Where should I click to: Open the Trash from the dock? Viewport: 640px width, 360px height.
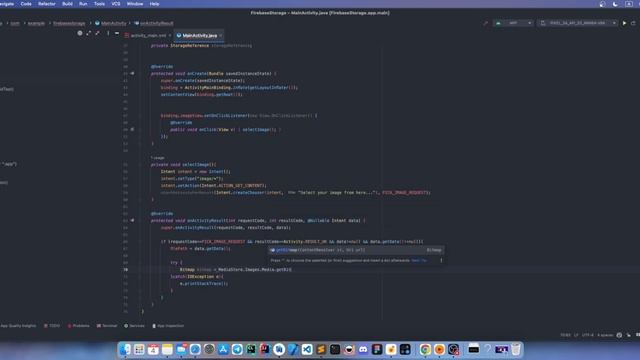click(x=516, y=349)
